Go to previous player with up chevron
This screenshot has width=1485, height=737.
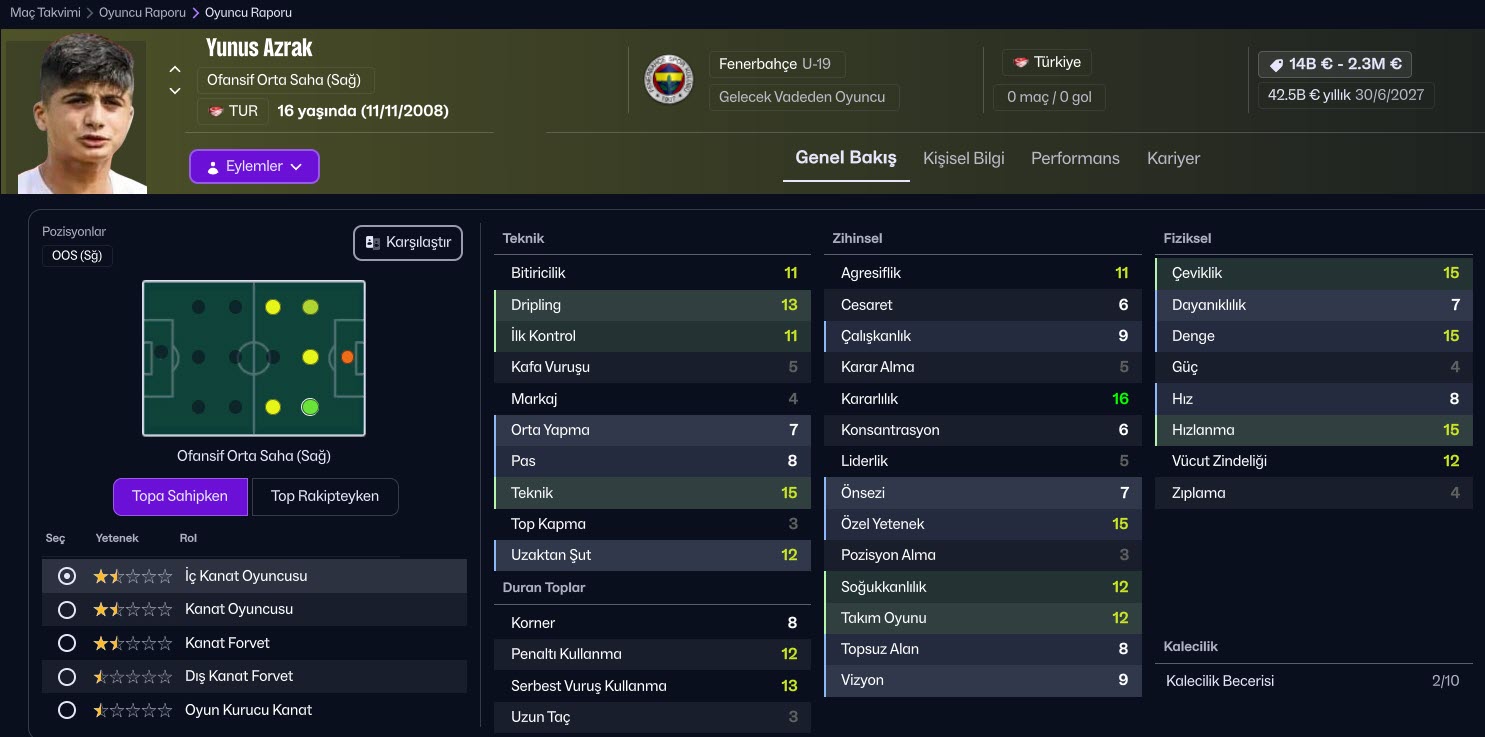[x=175, y=69]
